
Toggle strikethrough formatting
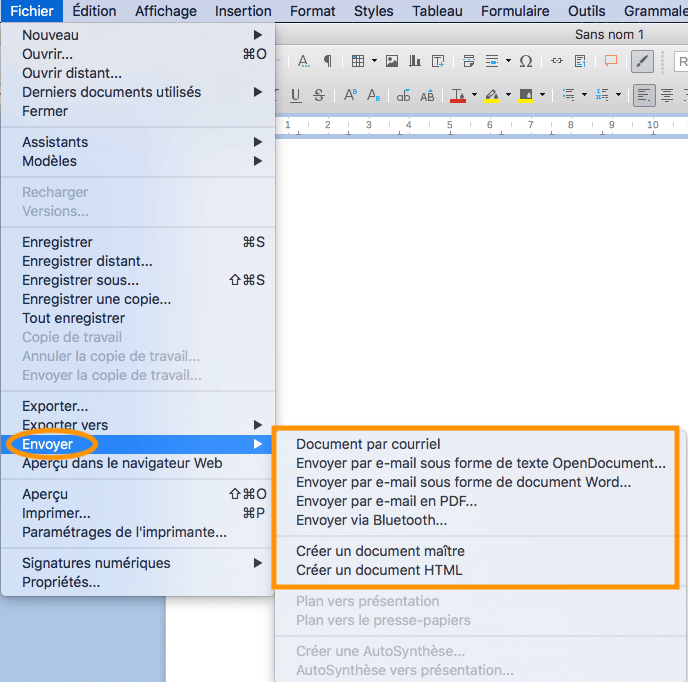pyautogui.click(x=319, y=96)
